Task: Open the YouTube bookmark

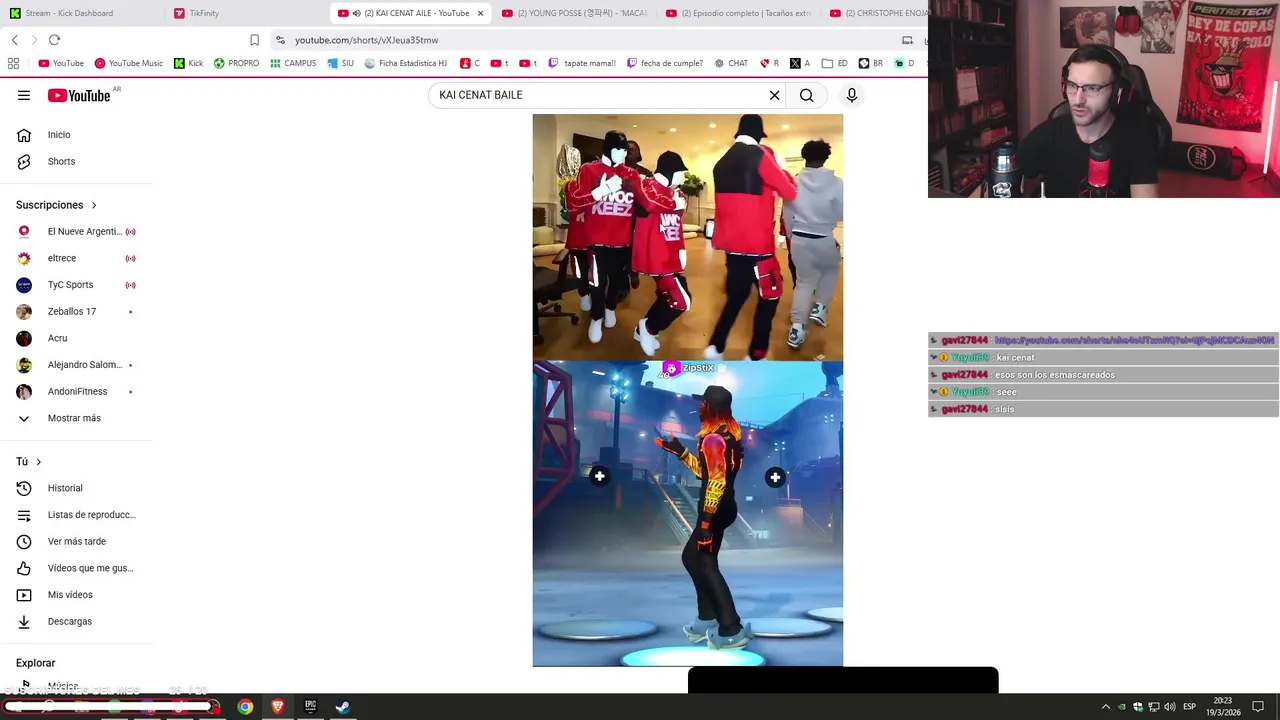Action: pyautogui.click(x=61, y=63)
